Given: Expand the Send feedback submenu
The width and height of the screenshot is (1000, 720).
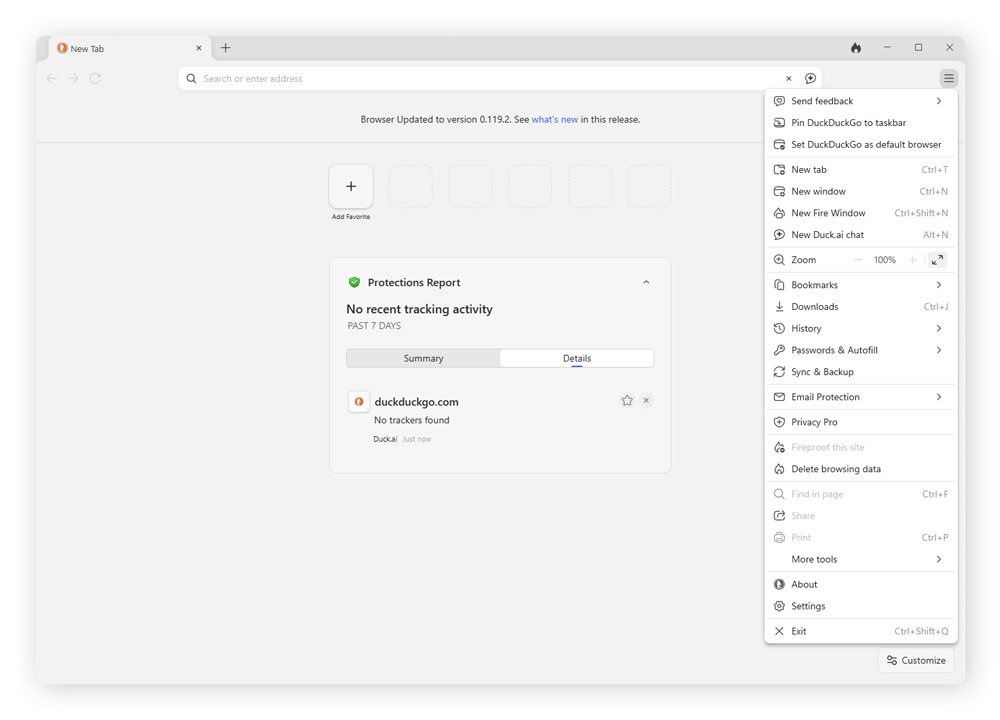Looking at the screenshot, I should [x=861, y=101].
